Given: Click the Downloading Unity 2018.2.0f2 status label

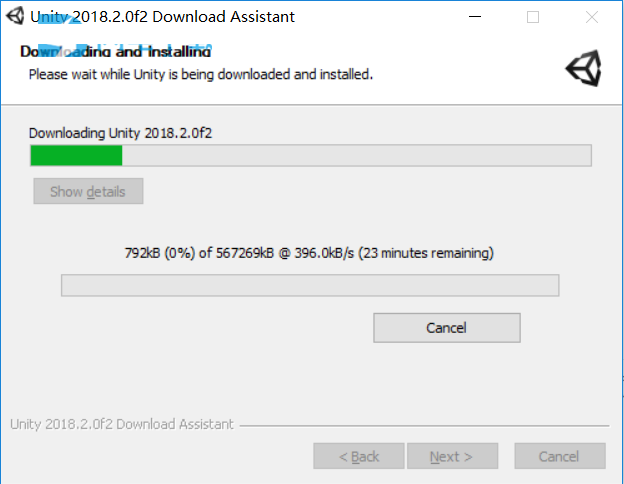Looking at the screenshot, I should point(120,133).
